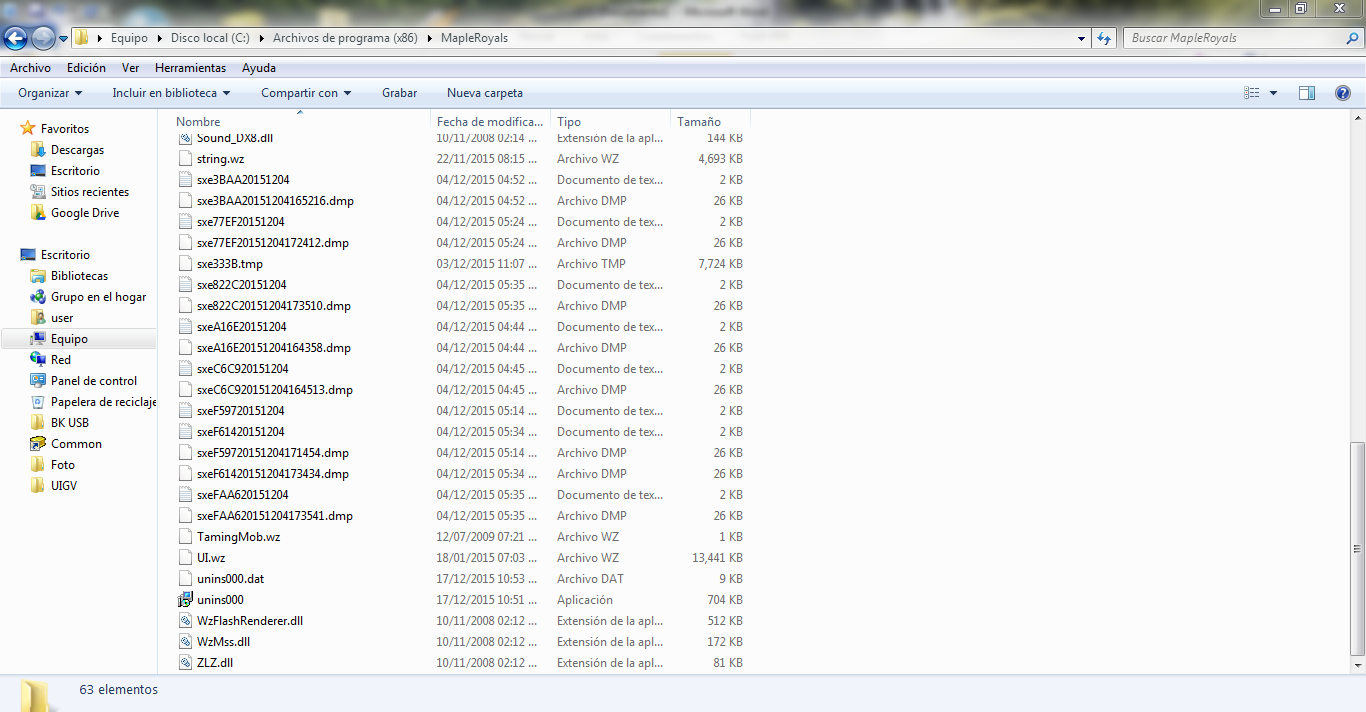
Task: Open address bar history dropdown arrow
Action: coord(1082,39)
